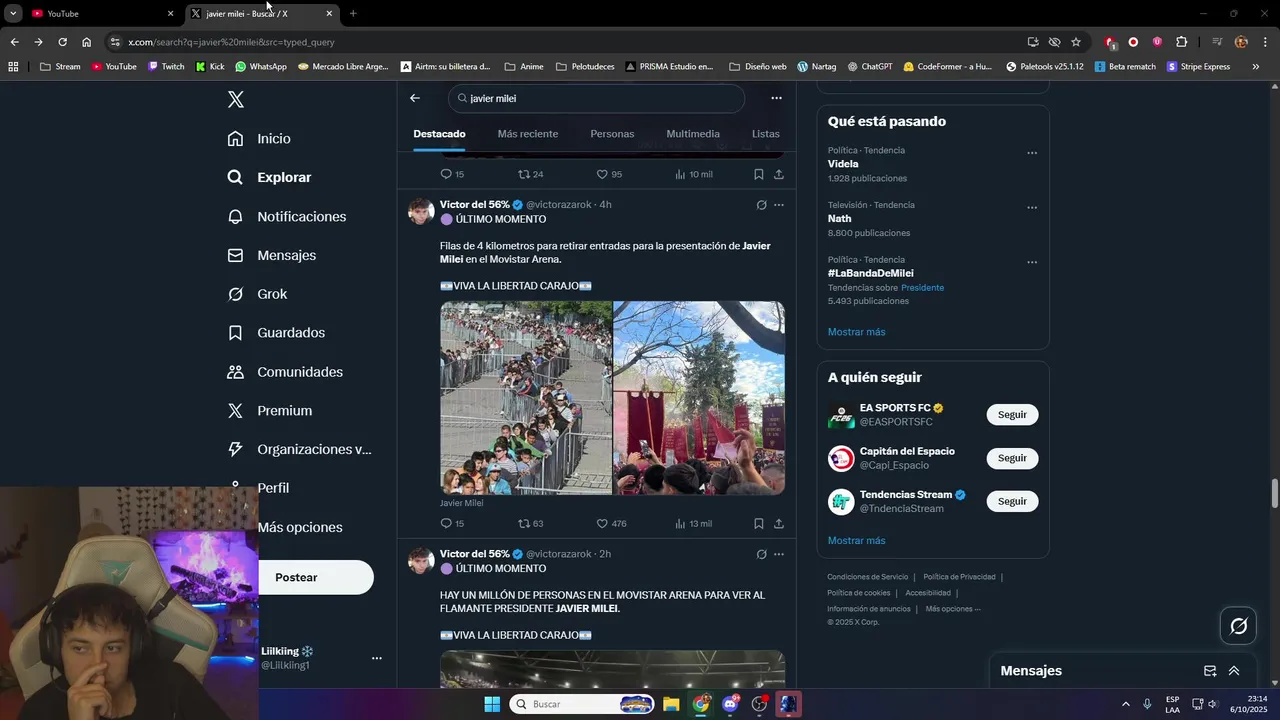Switch to the Personas tab
The image size is (1280, 720).
pos(612,134)
